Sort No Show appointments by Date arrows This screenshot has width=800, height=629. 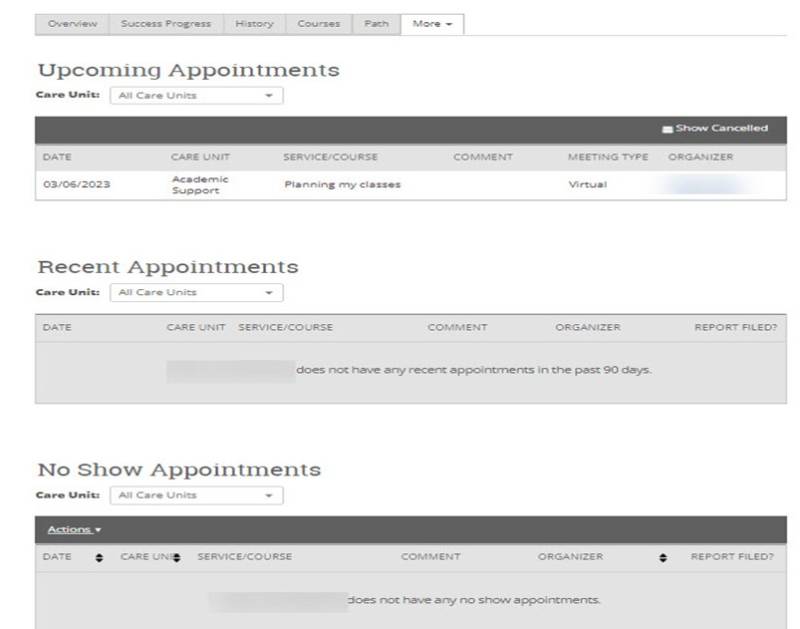pos(99,557)
